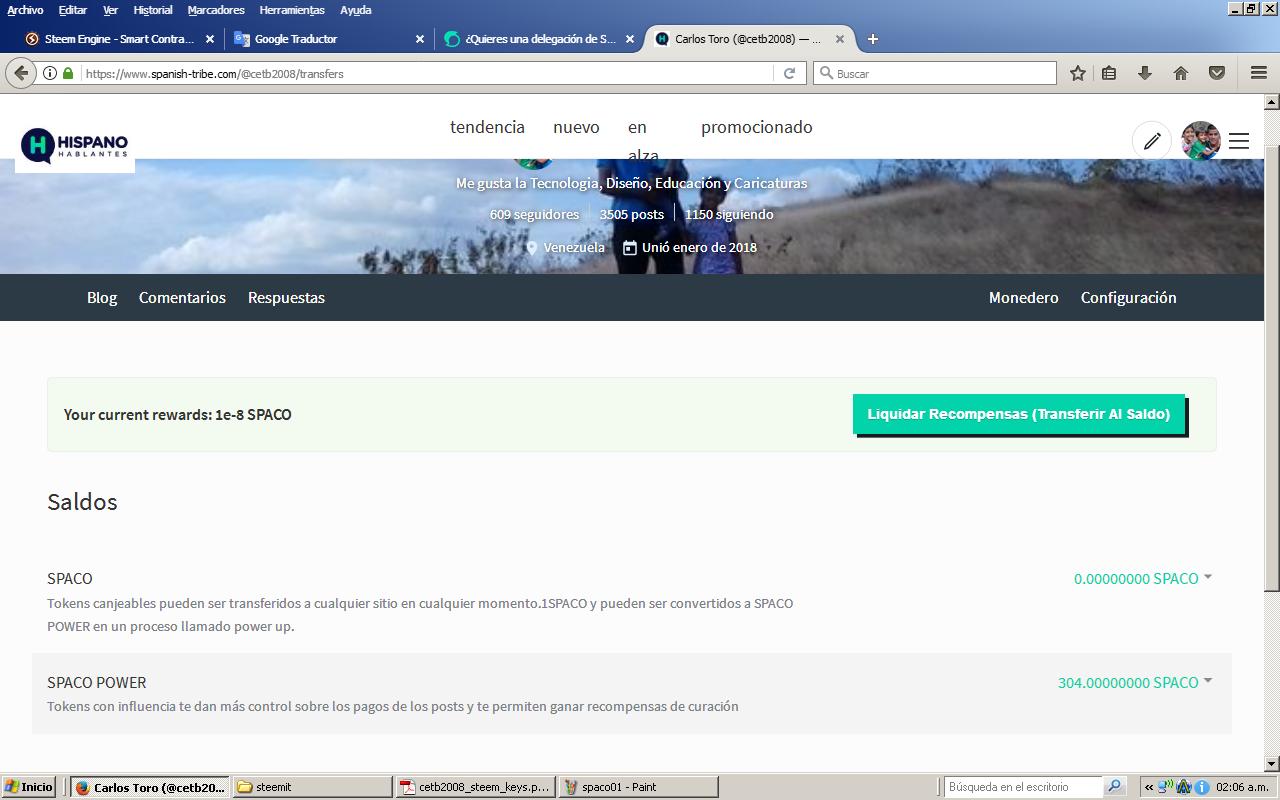
Task: Click the Pocket save icon
Action: pos(1217,73)
